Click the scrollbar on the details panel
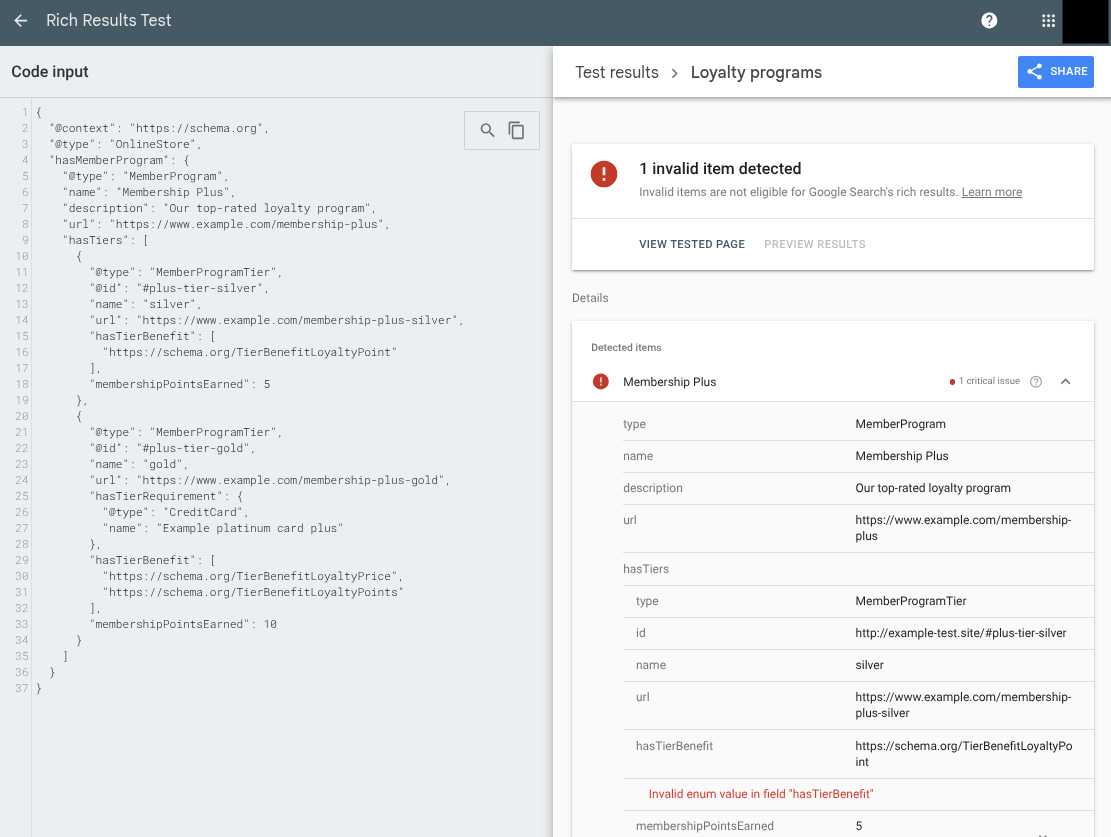This screenshot has height=837, width=1111. coord(1106,450)
